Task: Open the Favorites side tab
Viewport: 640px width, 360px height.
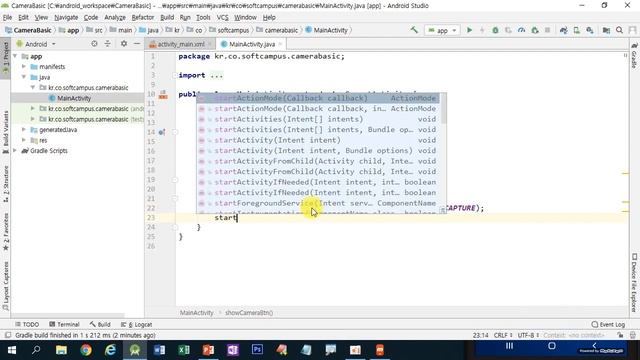Action: (x=5, y=231)
